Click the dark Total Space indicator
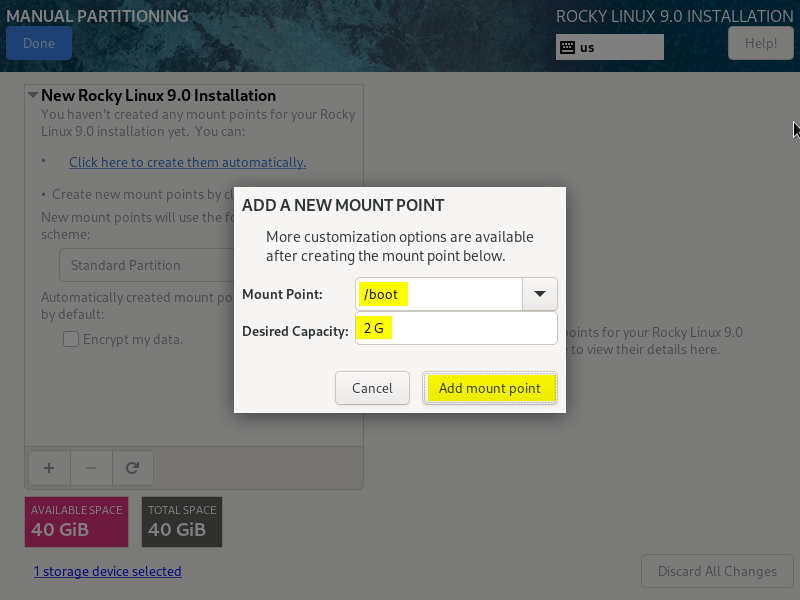 181,521
